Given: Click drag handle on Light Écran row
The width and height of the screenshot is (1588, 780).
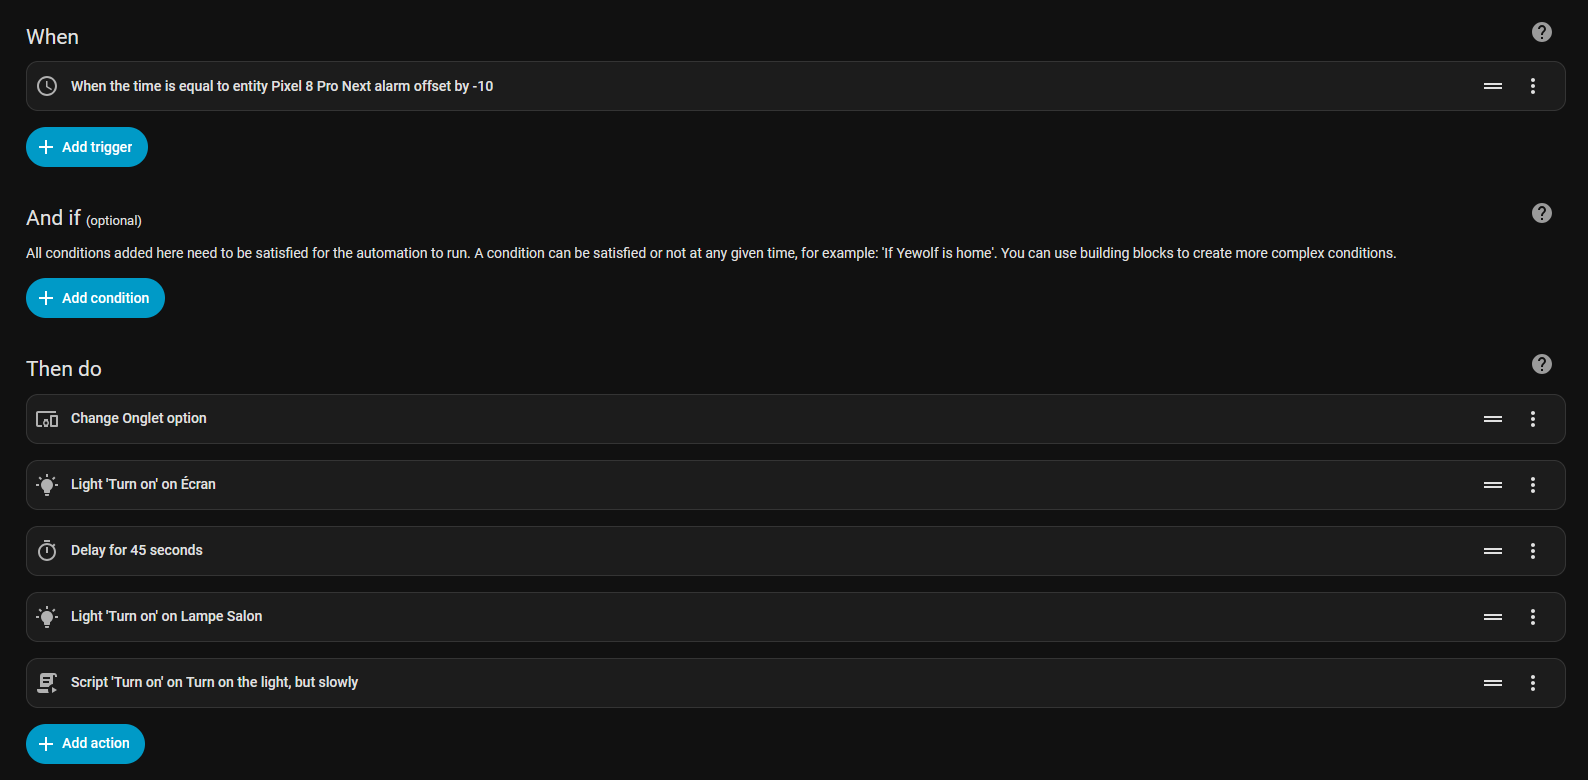Looking at the screenshot, I should 1492,485.
